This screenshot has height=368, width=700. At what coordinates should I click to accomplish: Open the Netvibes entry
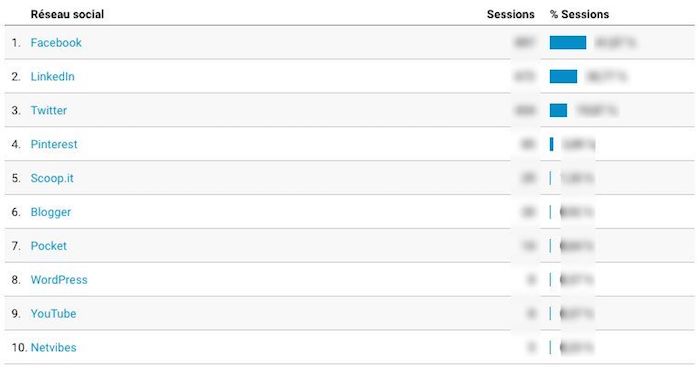click(53, 347)
